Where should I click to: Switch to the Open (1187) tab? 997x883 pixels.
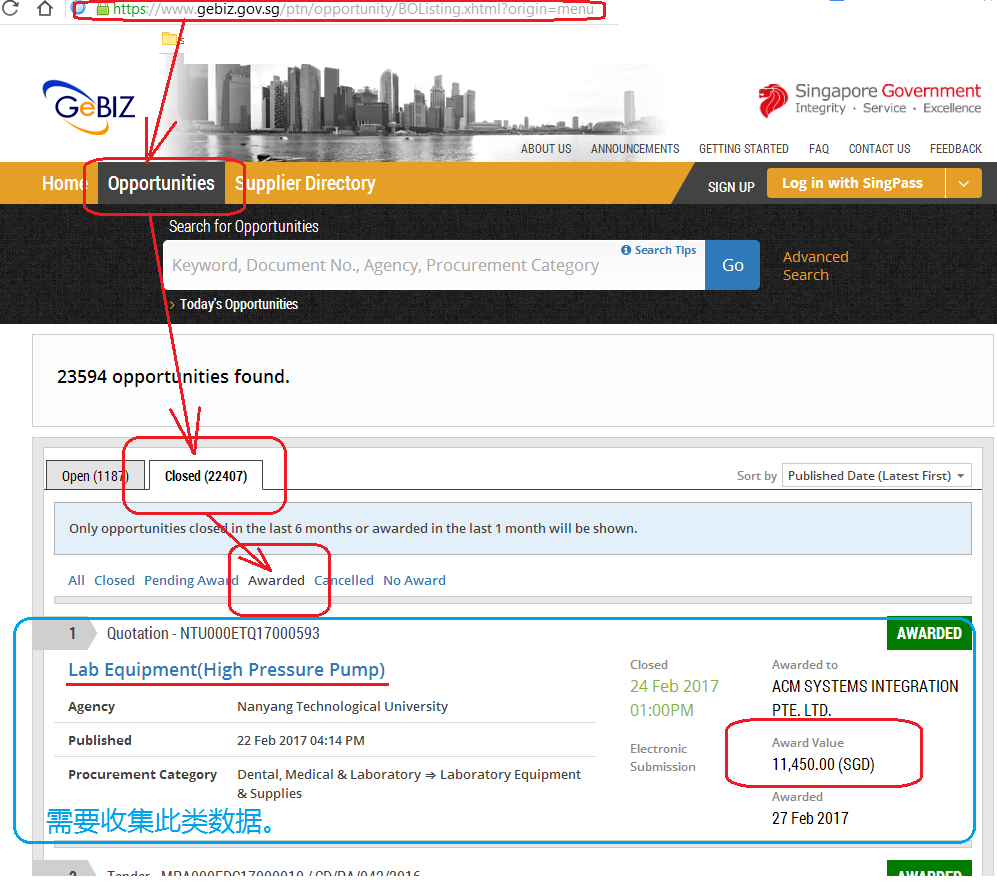[x=95, y=476]
